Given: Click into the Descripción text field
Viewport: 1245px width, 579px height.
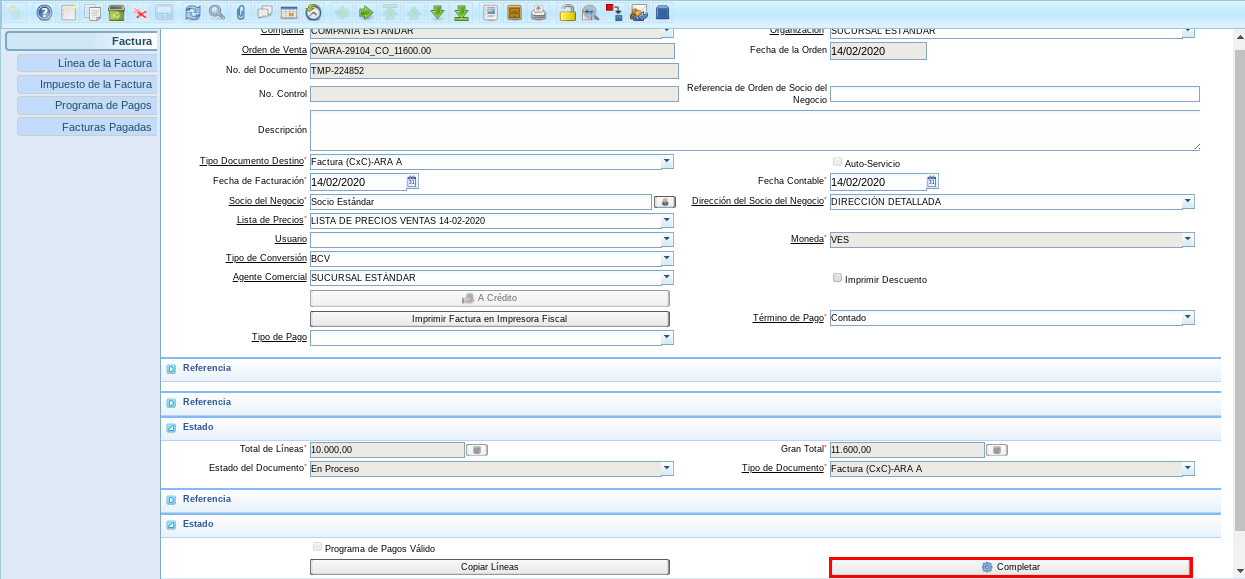Looking at the screenshot, I should coord(754,130).
